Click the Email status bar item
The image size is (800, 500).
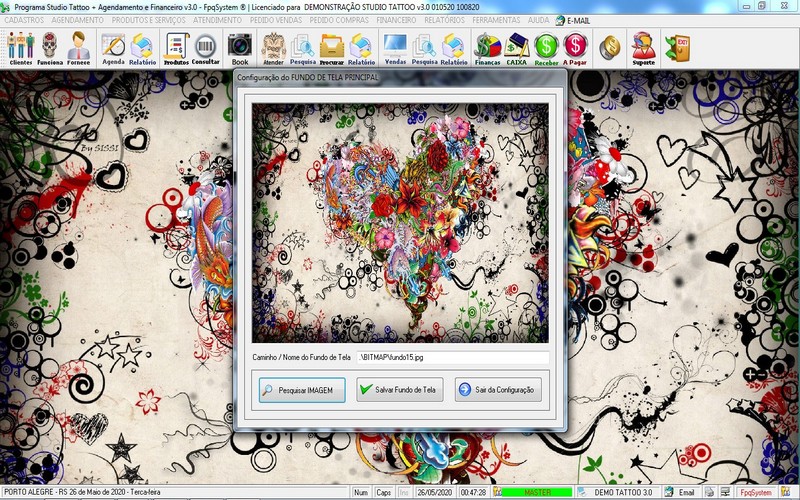tap(686, 492)
